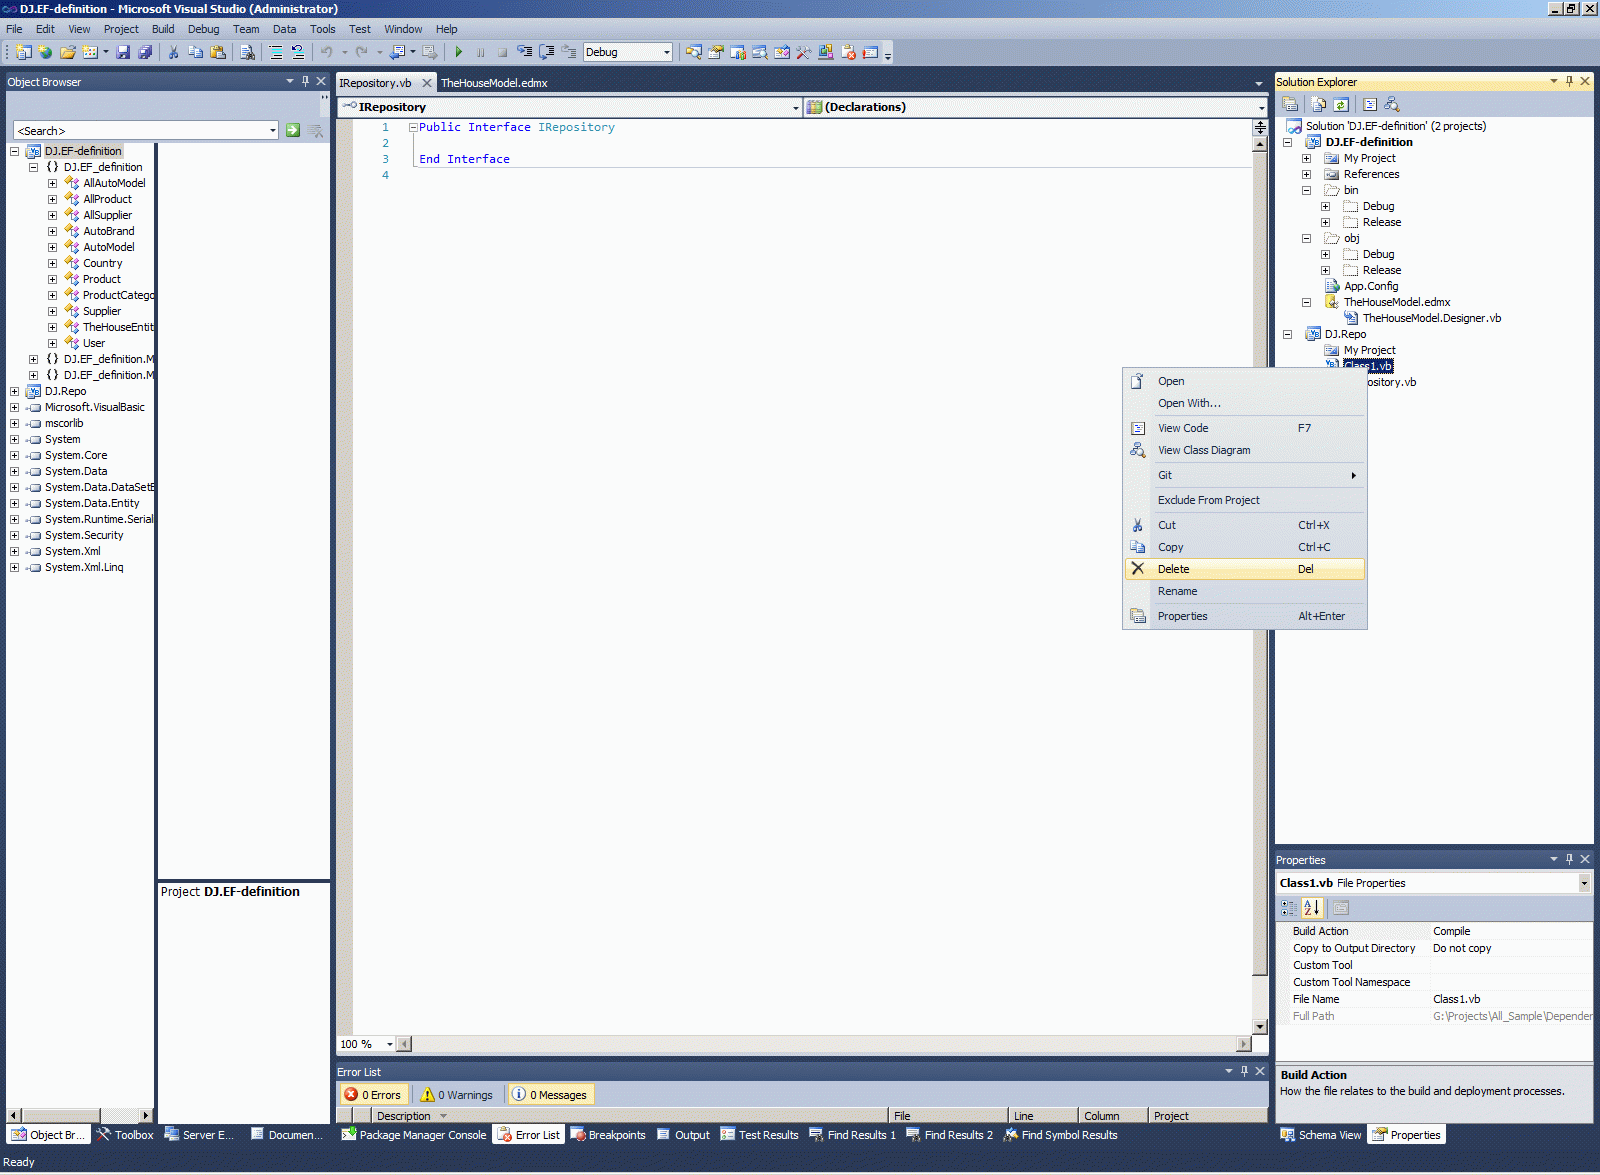Image resolution: width=1600 pixels, height=1175 pixels.
Task: Click the Properties icon in Solution Explorer toolbar
Action: [1290, 104]
